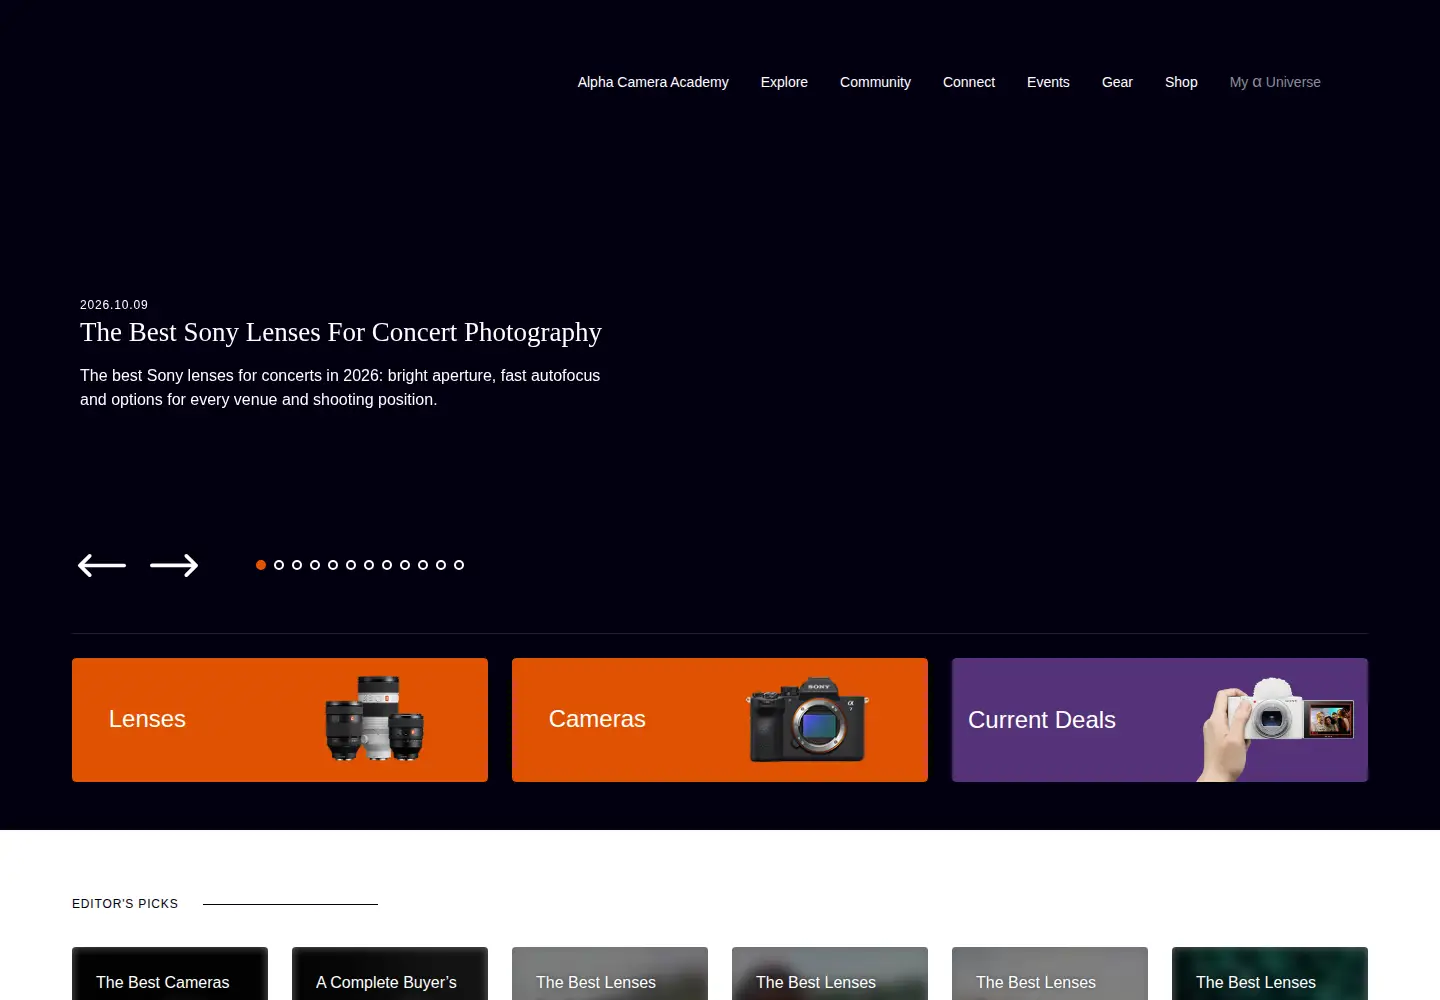Select the eleventh carousel pagination dot
Screen dimensions: 1440x1000
point(441,565)
